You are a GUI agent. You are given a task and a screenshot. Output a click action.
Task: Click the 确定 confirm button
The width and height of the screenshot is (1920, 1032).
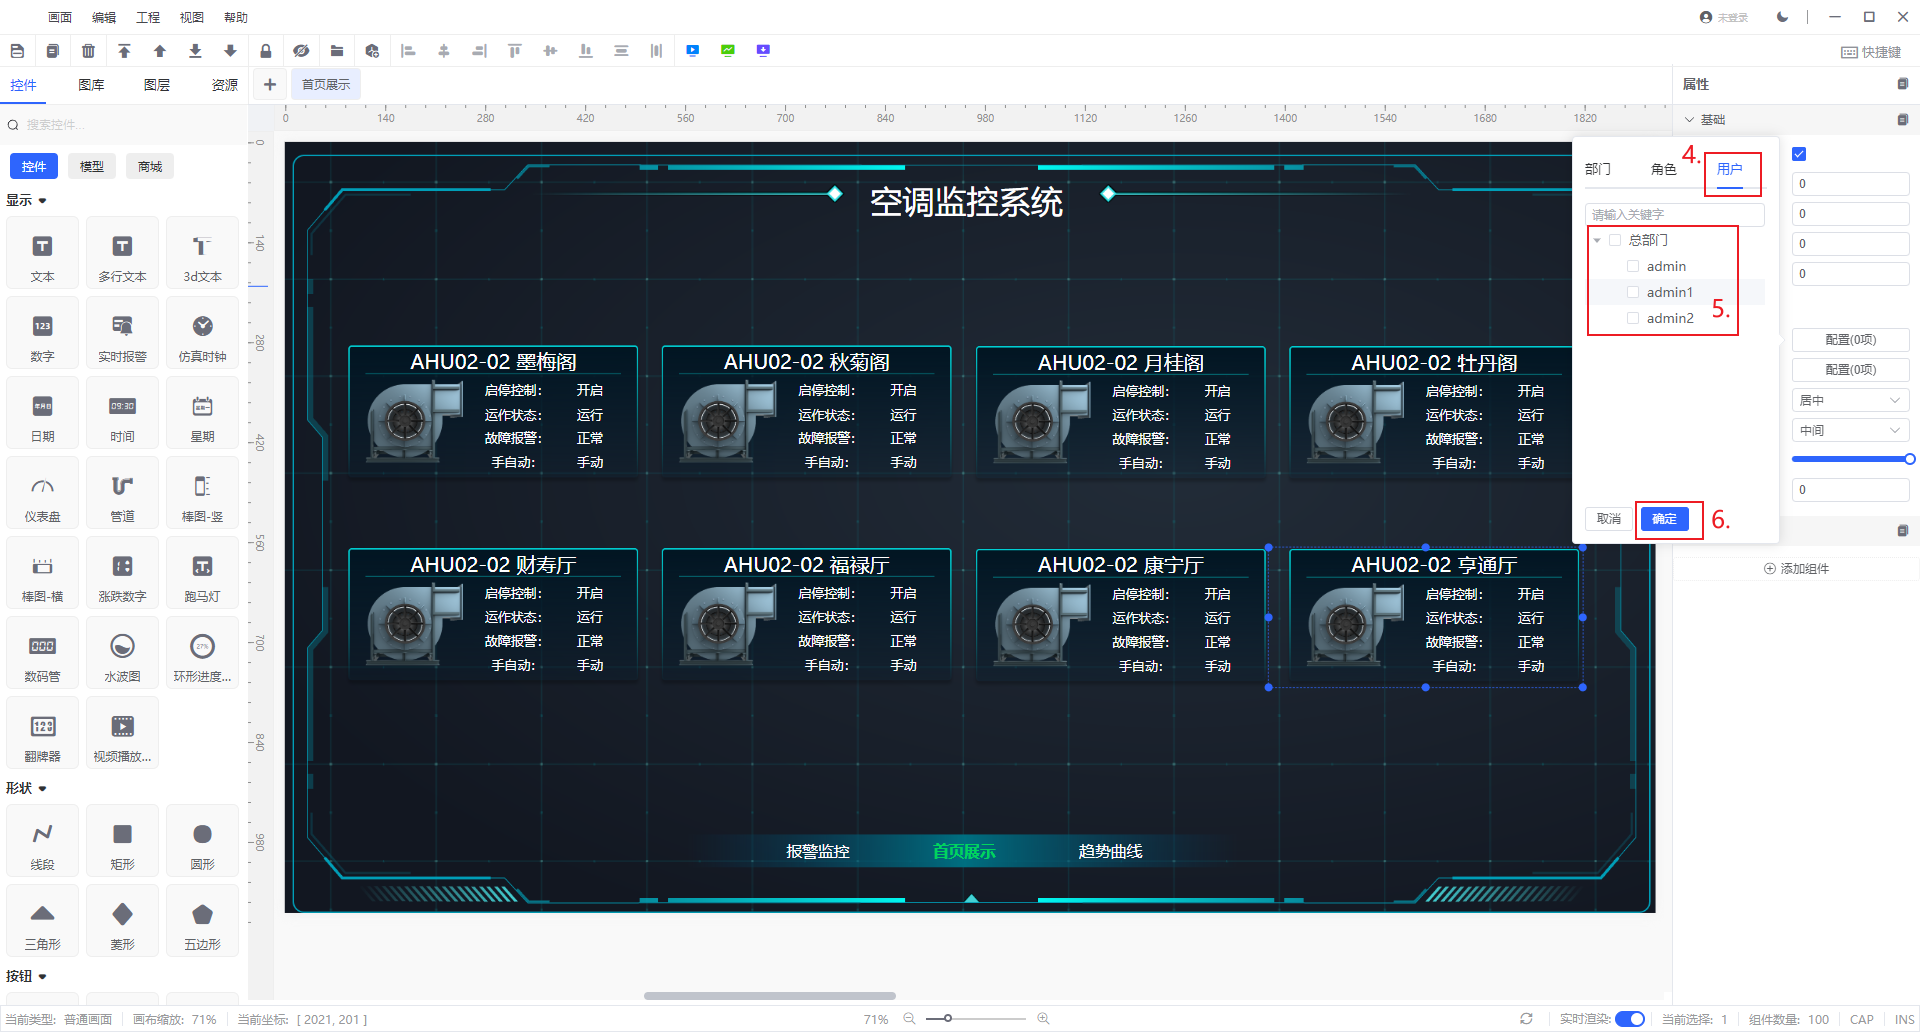[x=1664, y=519]
